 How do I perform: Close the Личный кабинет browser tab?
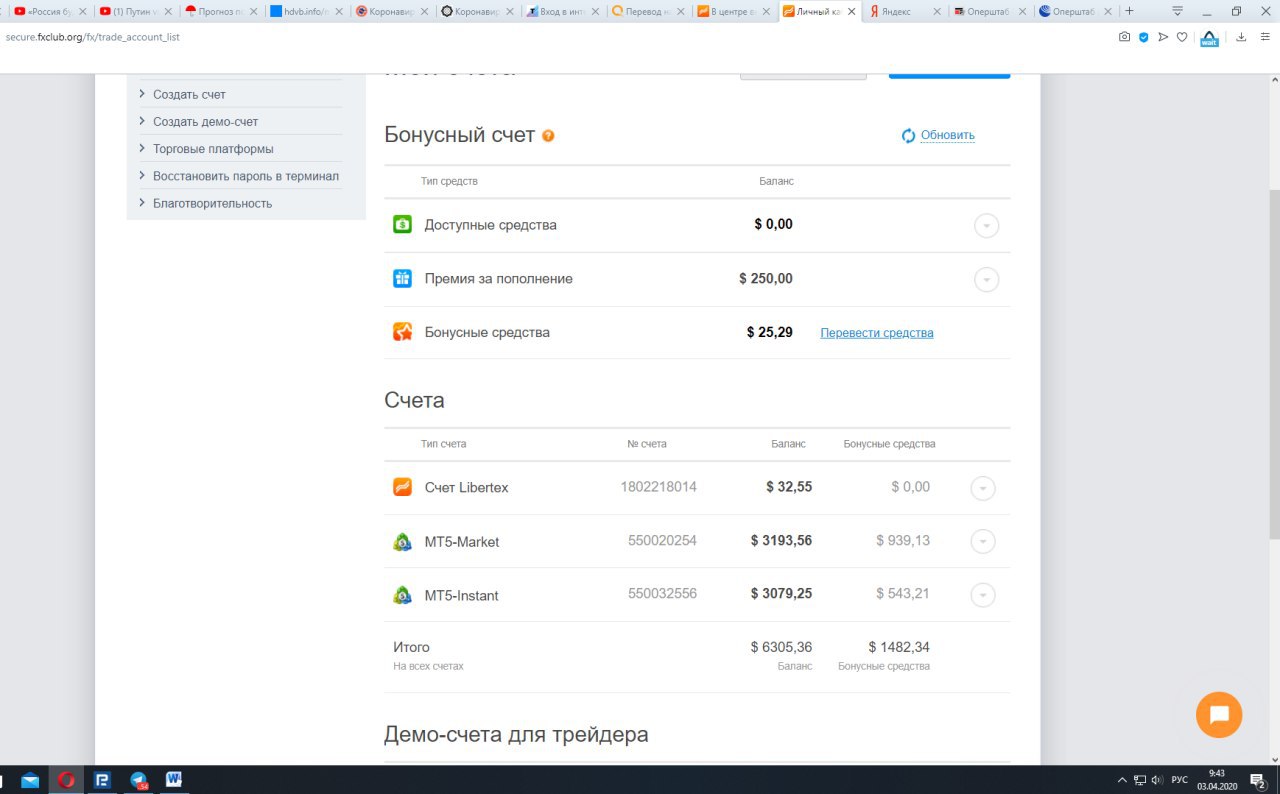851,12
